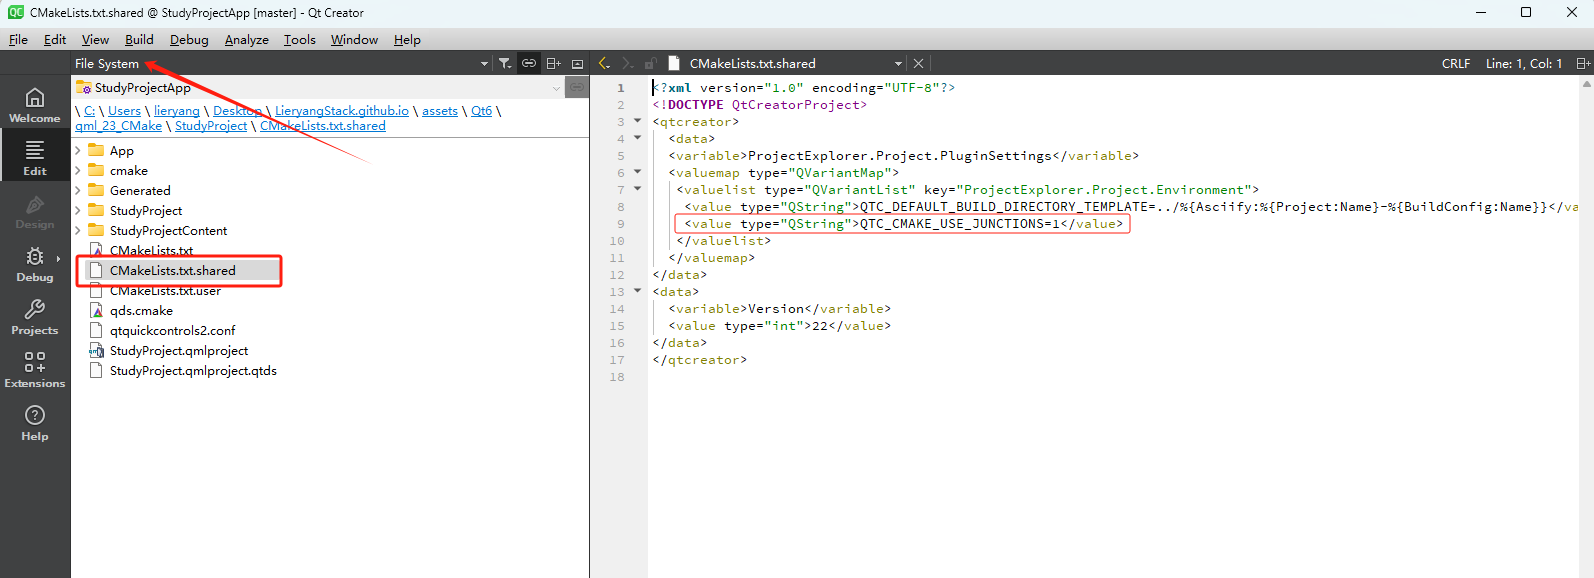Open the View menu
Viewport: 1594px width, 578px height.
95,40
